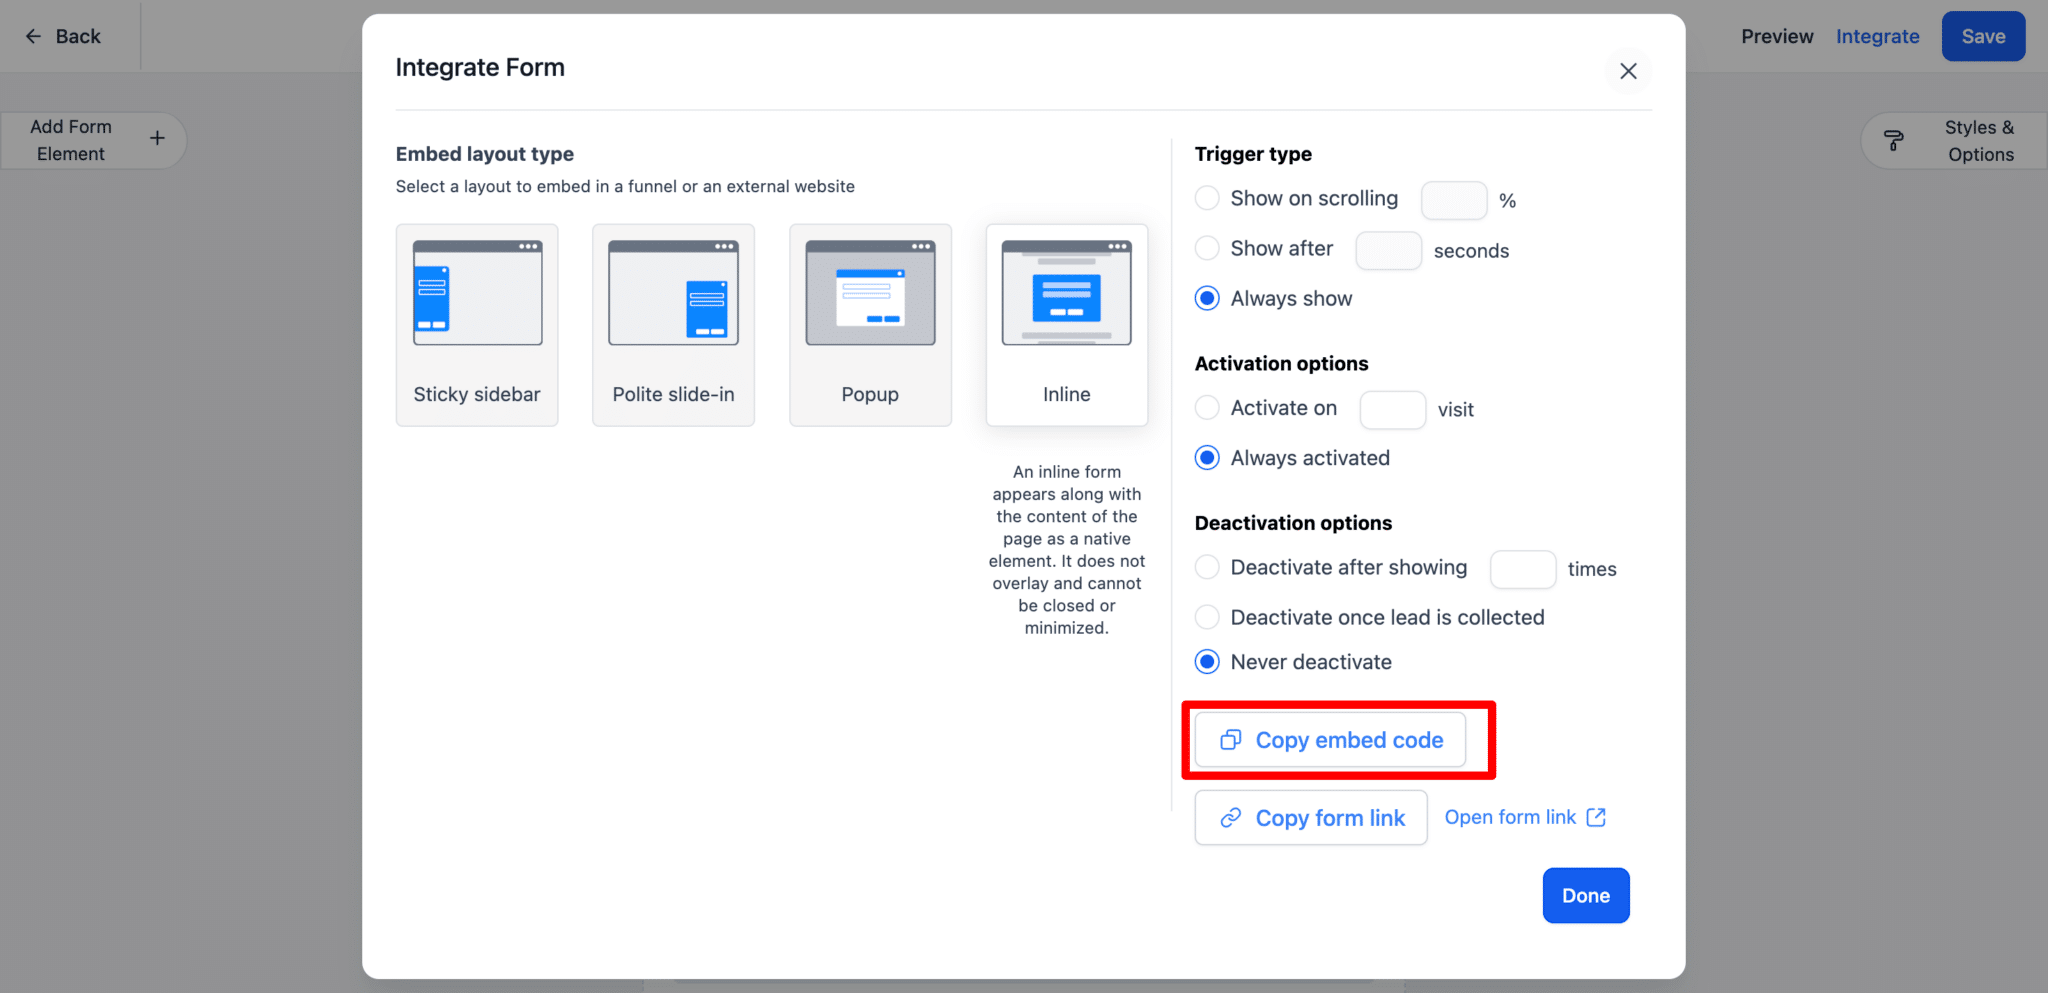
Task: Choose the Polite slide-in layout
Action: [x=673, y=325]
